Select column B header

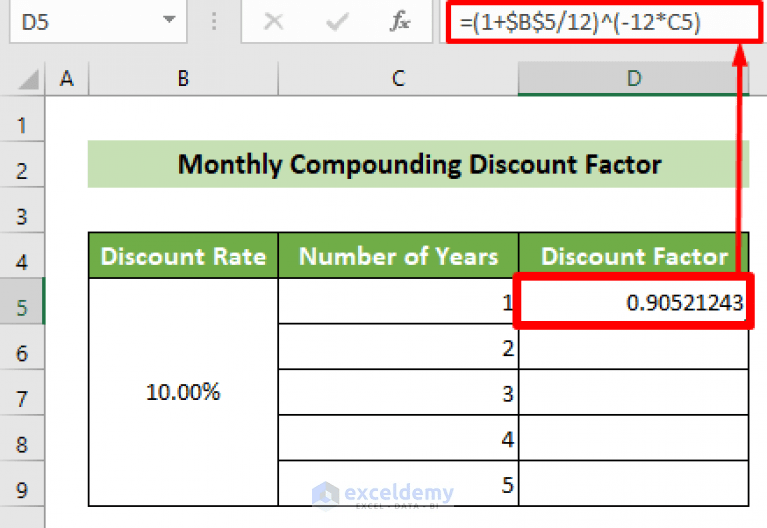[x=183, y=78]
